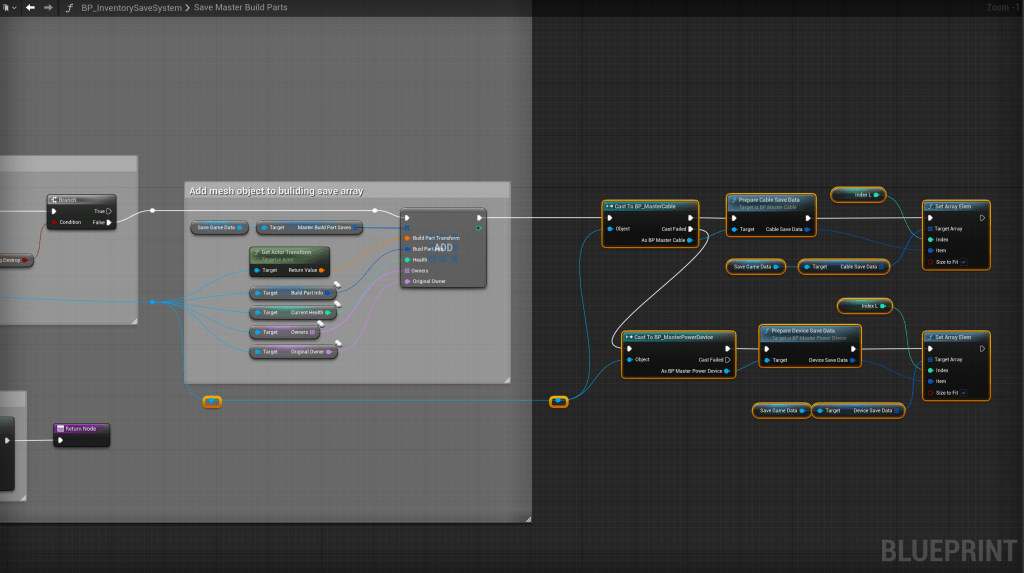Select the Current Health getter node
Image resolution: width=1024 pixels, height=573 pixels.
[x=293, y=313]
